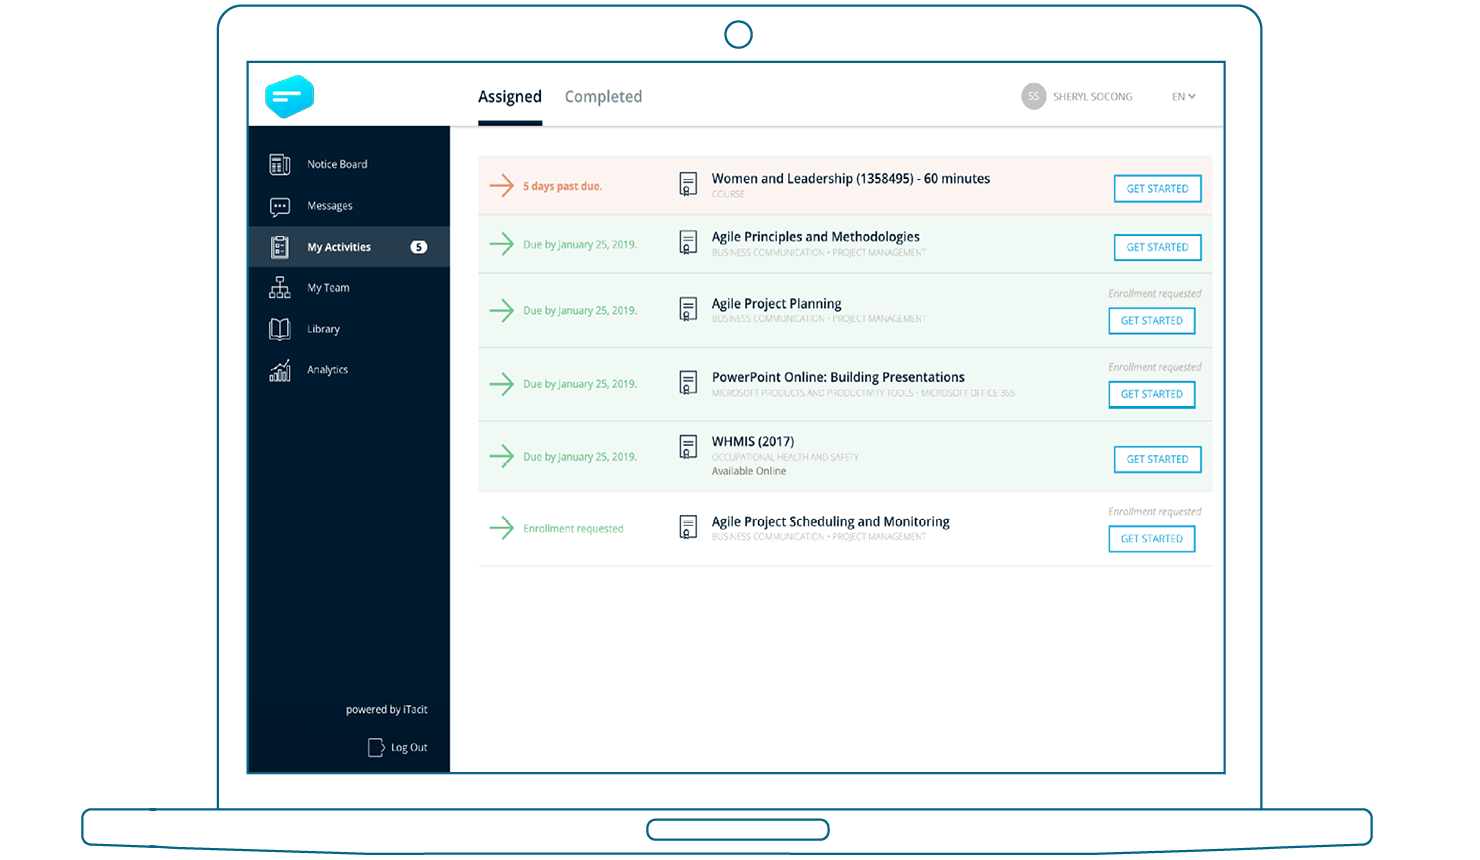Open PowerPoint Online: Building Presentations title

[838, 377]
